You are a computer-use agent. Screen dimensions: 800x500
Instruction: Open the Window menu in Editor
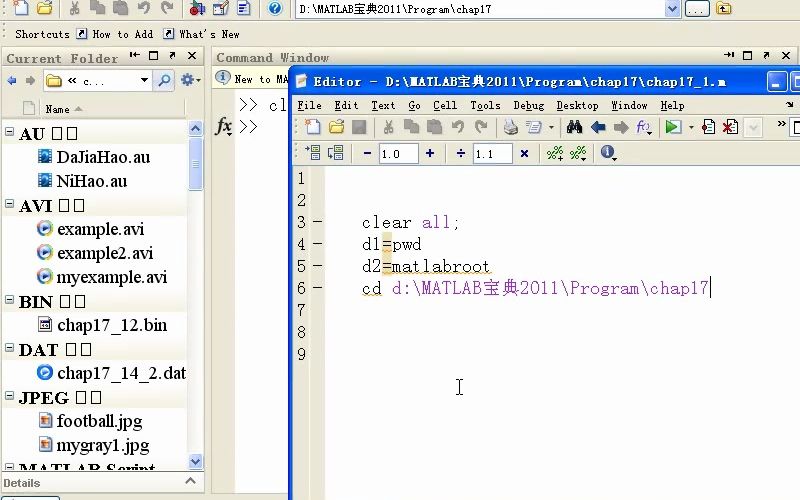(629, 105)
